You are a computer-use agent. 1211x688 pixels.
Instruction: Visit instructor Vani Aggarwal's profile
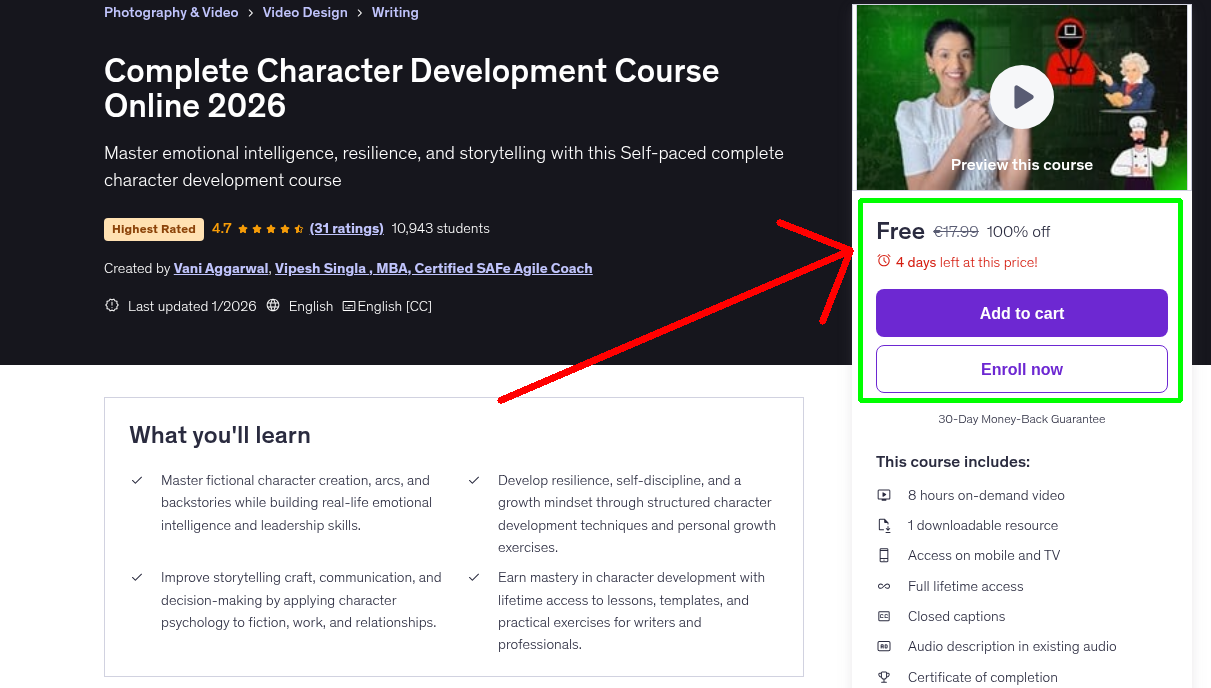(x=220, y=268)
